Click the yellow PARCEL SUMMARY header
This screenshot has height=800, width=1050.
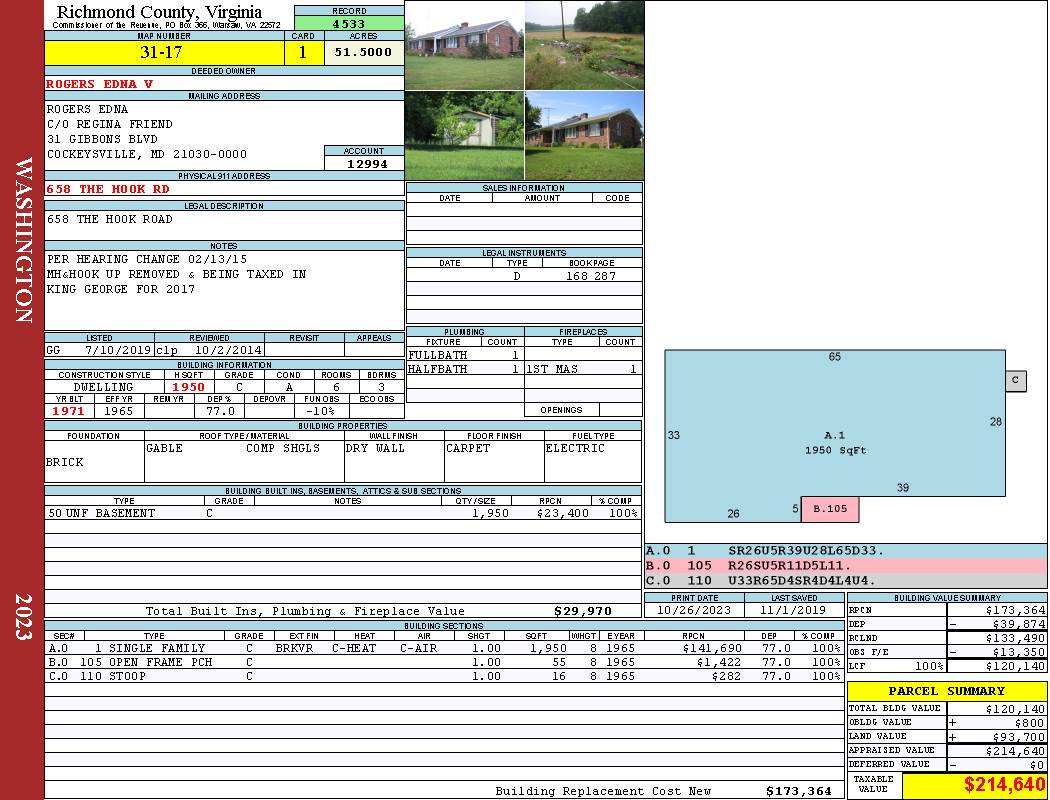(x=946, y=691)
